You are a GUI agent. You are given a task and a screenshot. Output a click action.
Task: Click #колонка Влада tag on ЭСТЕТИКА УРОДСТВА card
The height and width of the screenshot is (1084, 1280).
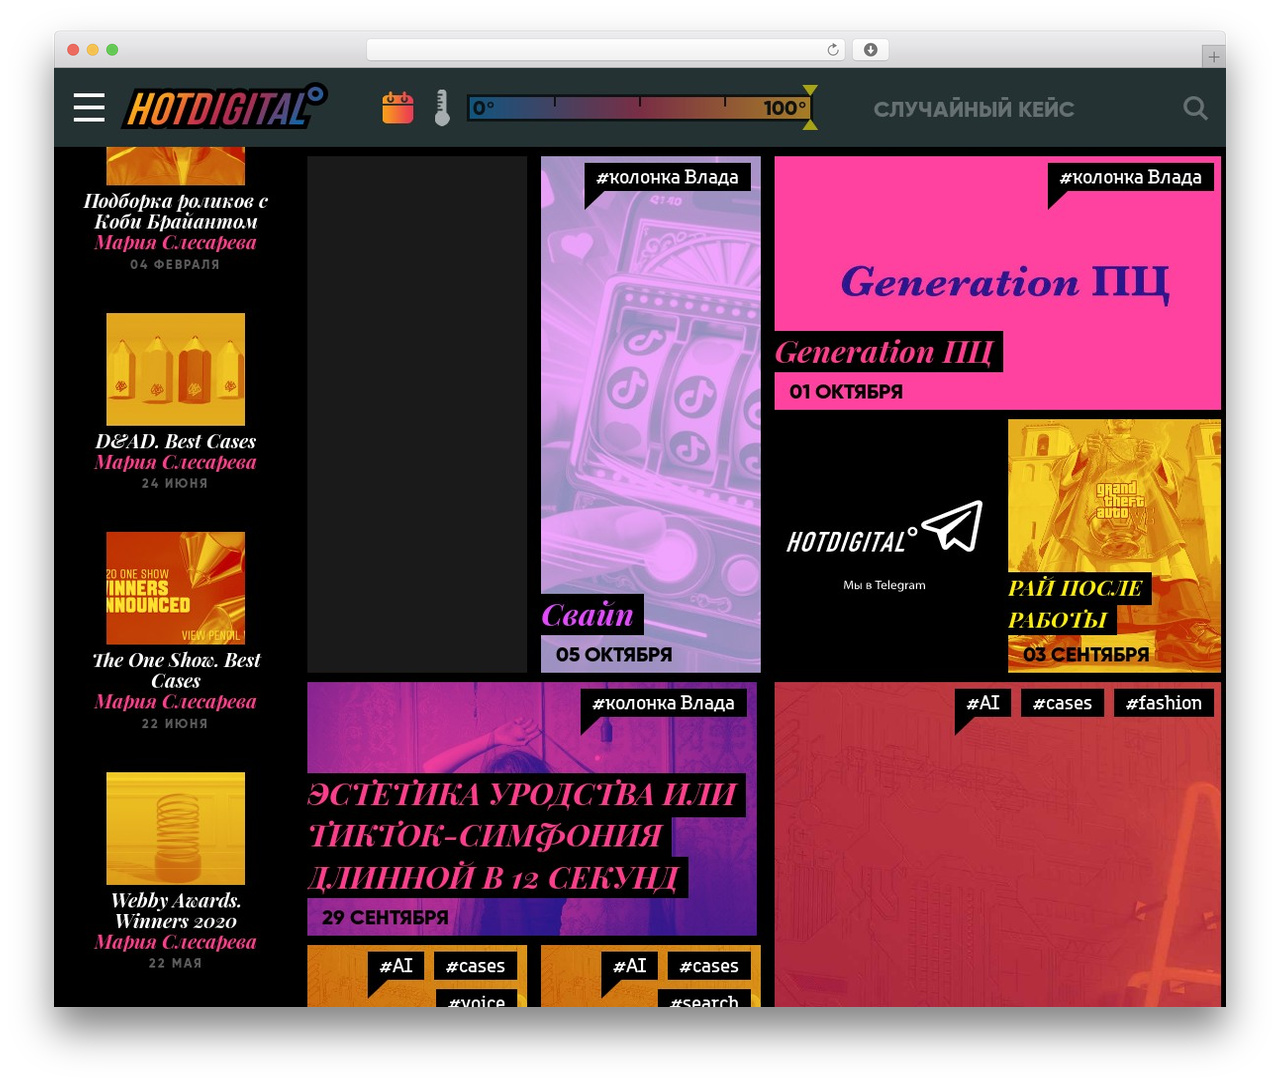pyautogui.click(x=663, y=703)
